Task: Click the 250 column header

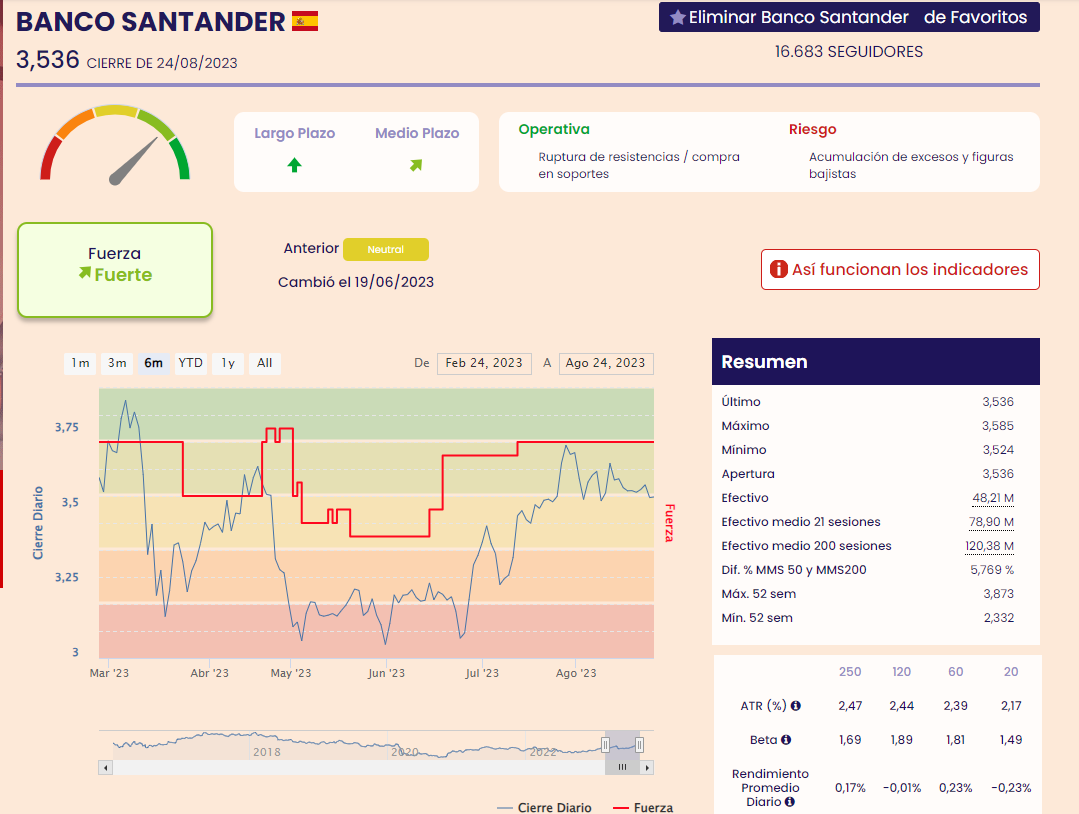Action: pos(850,672)
